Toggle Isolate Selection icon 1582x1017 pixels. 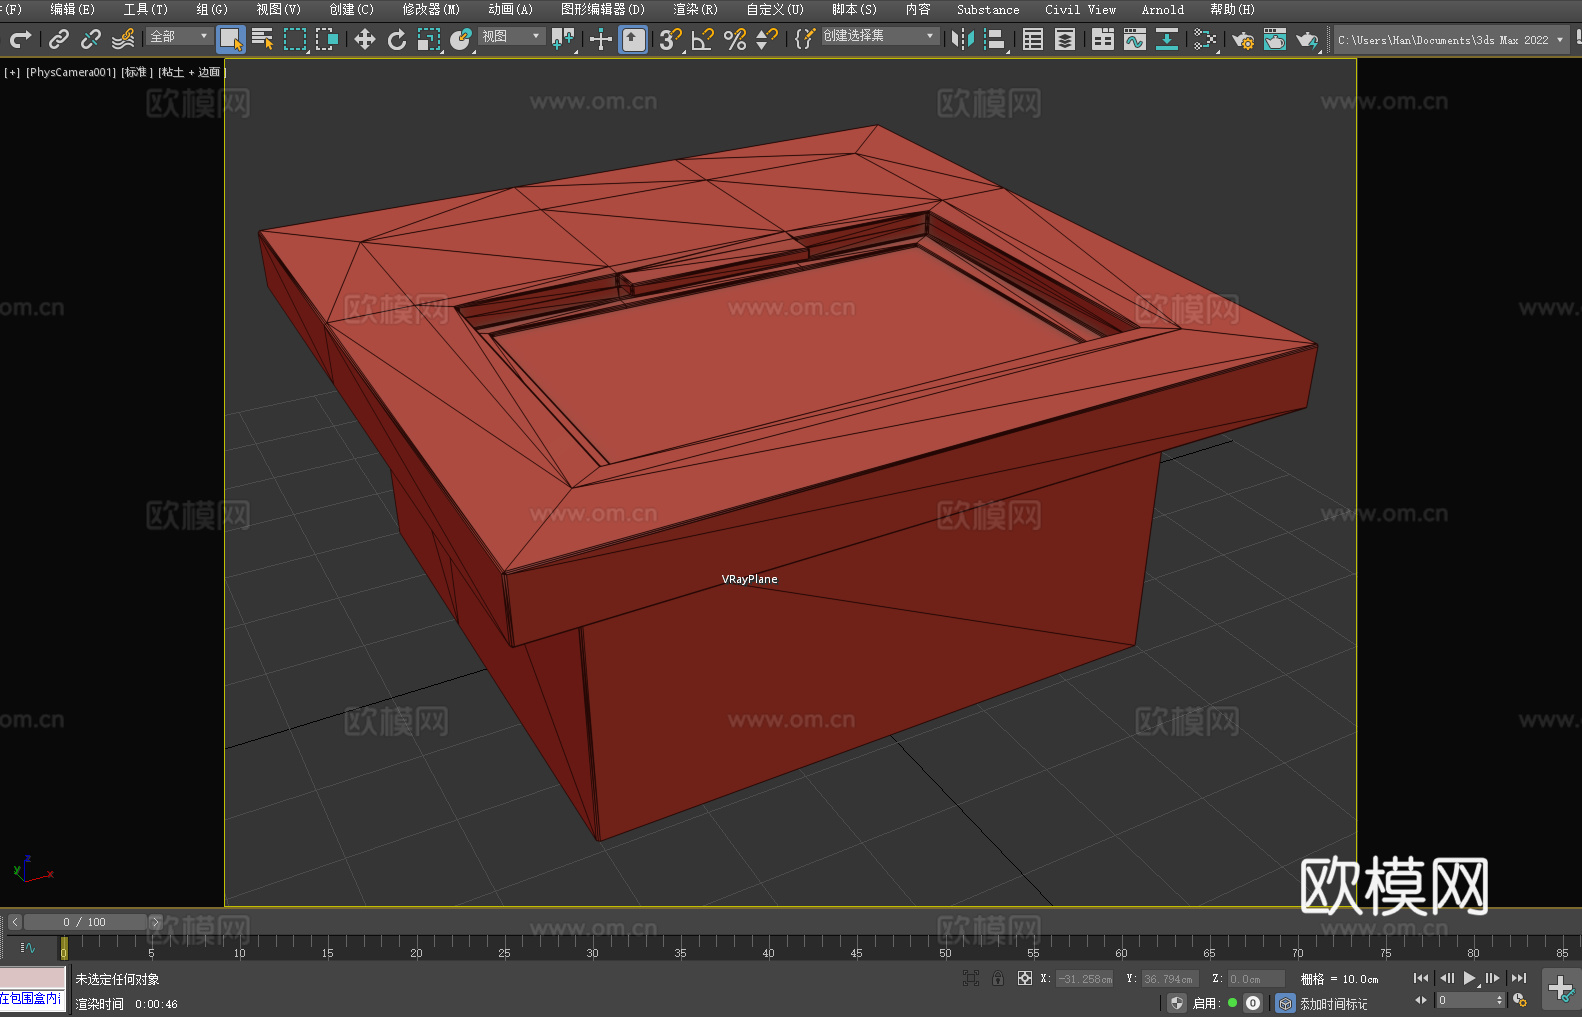point(970,978)
